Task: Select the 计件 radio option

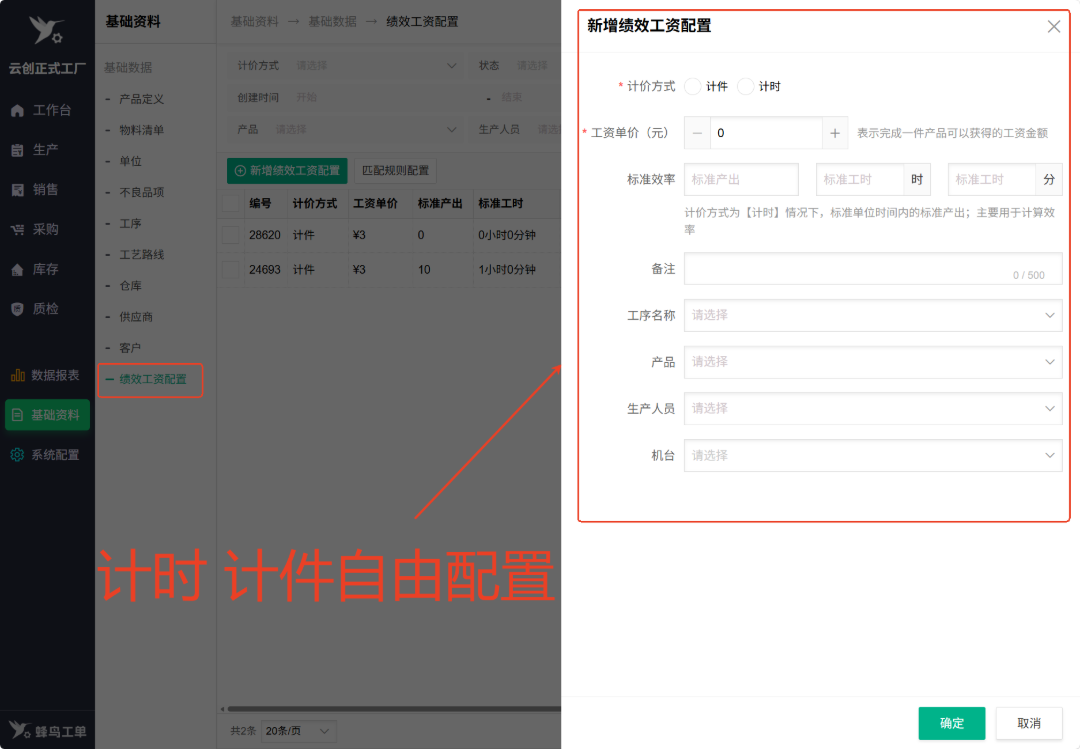Action: (x=693, y=86)
